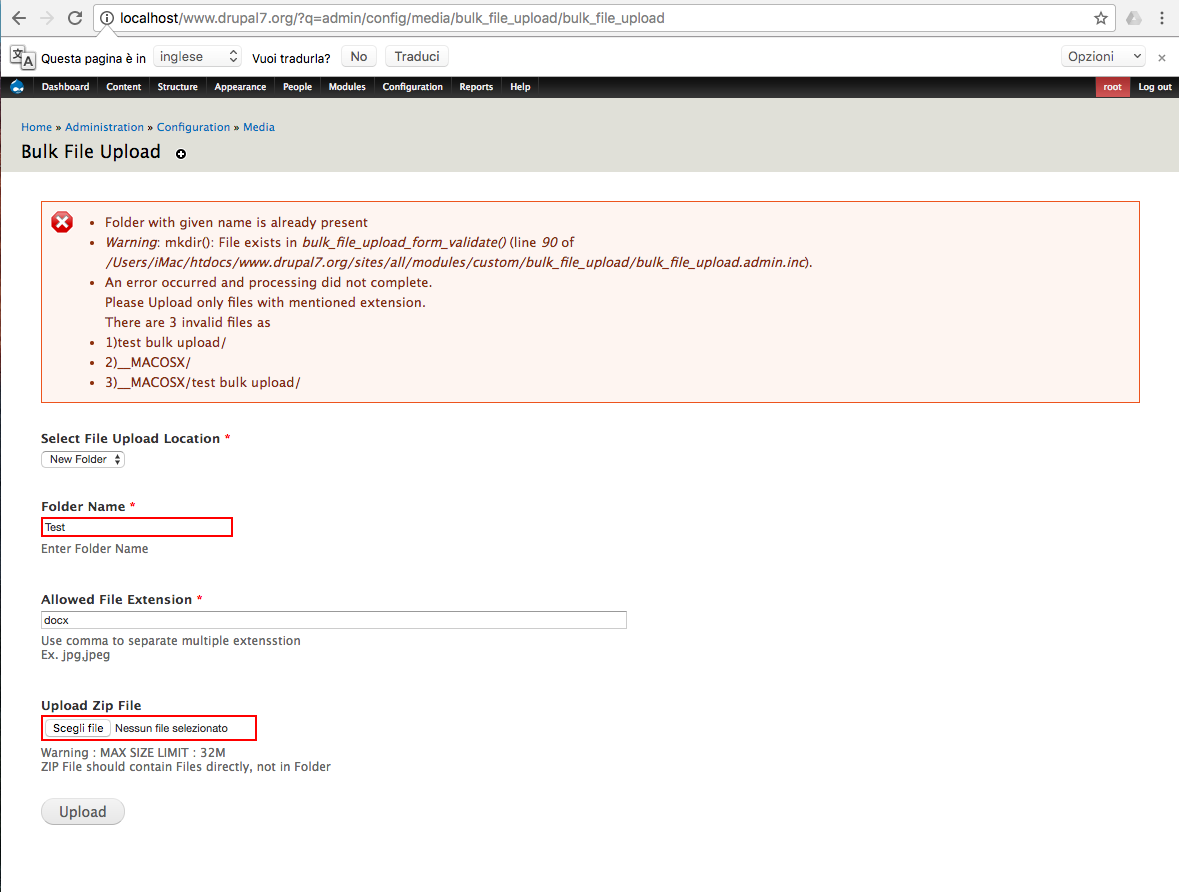Reload the page using the refresh icon
This screenshot has width=1179, height=892.
pos(76,17)
